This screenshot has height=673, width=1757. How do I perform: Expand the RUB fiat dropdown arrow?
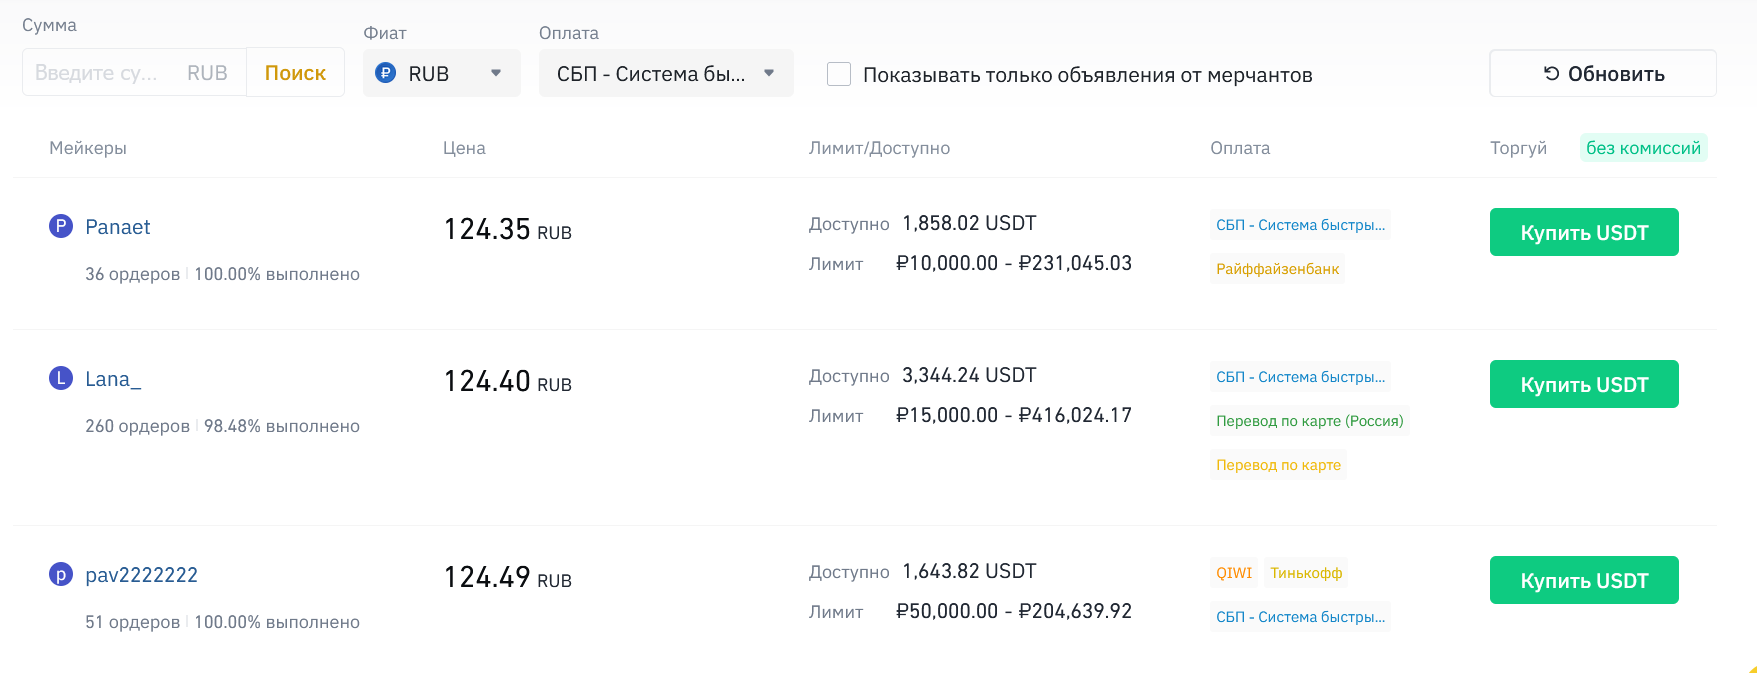(496, 73)
